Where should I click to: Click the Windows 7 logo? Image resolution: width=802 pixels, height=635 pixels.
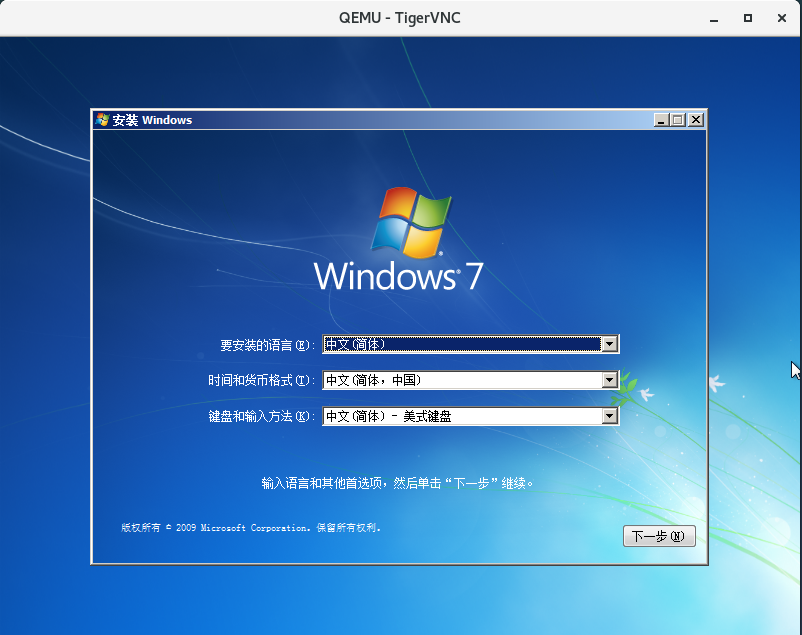(x=399, y=239)
